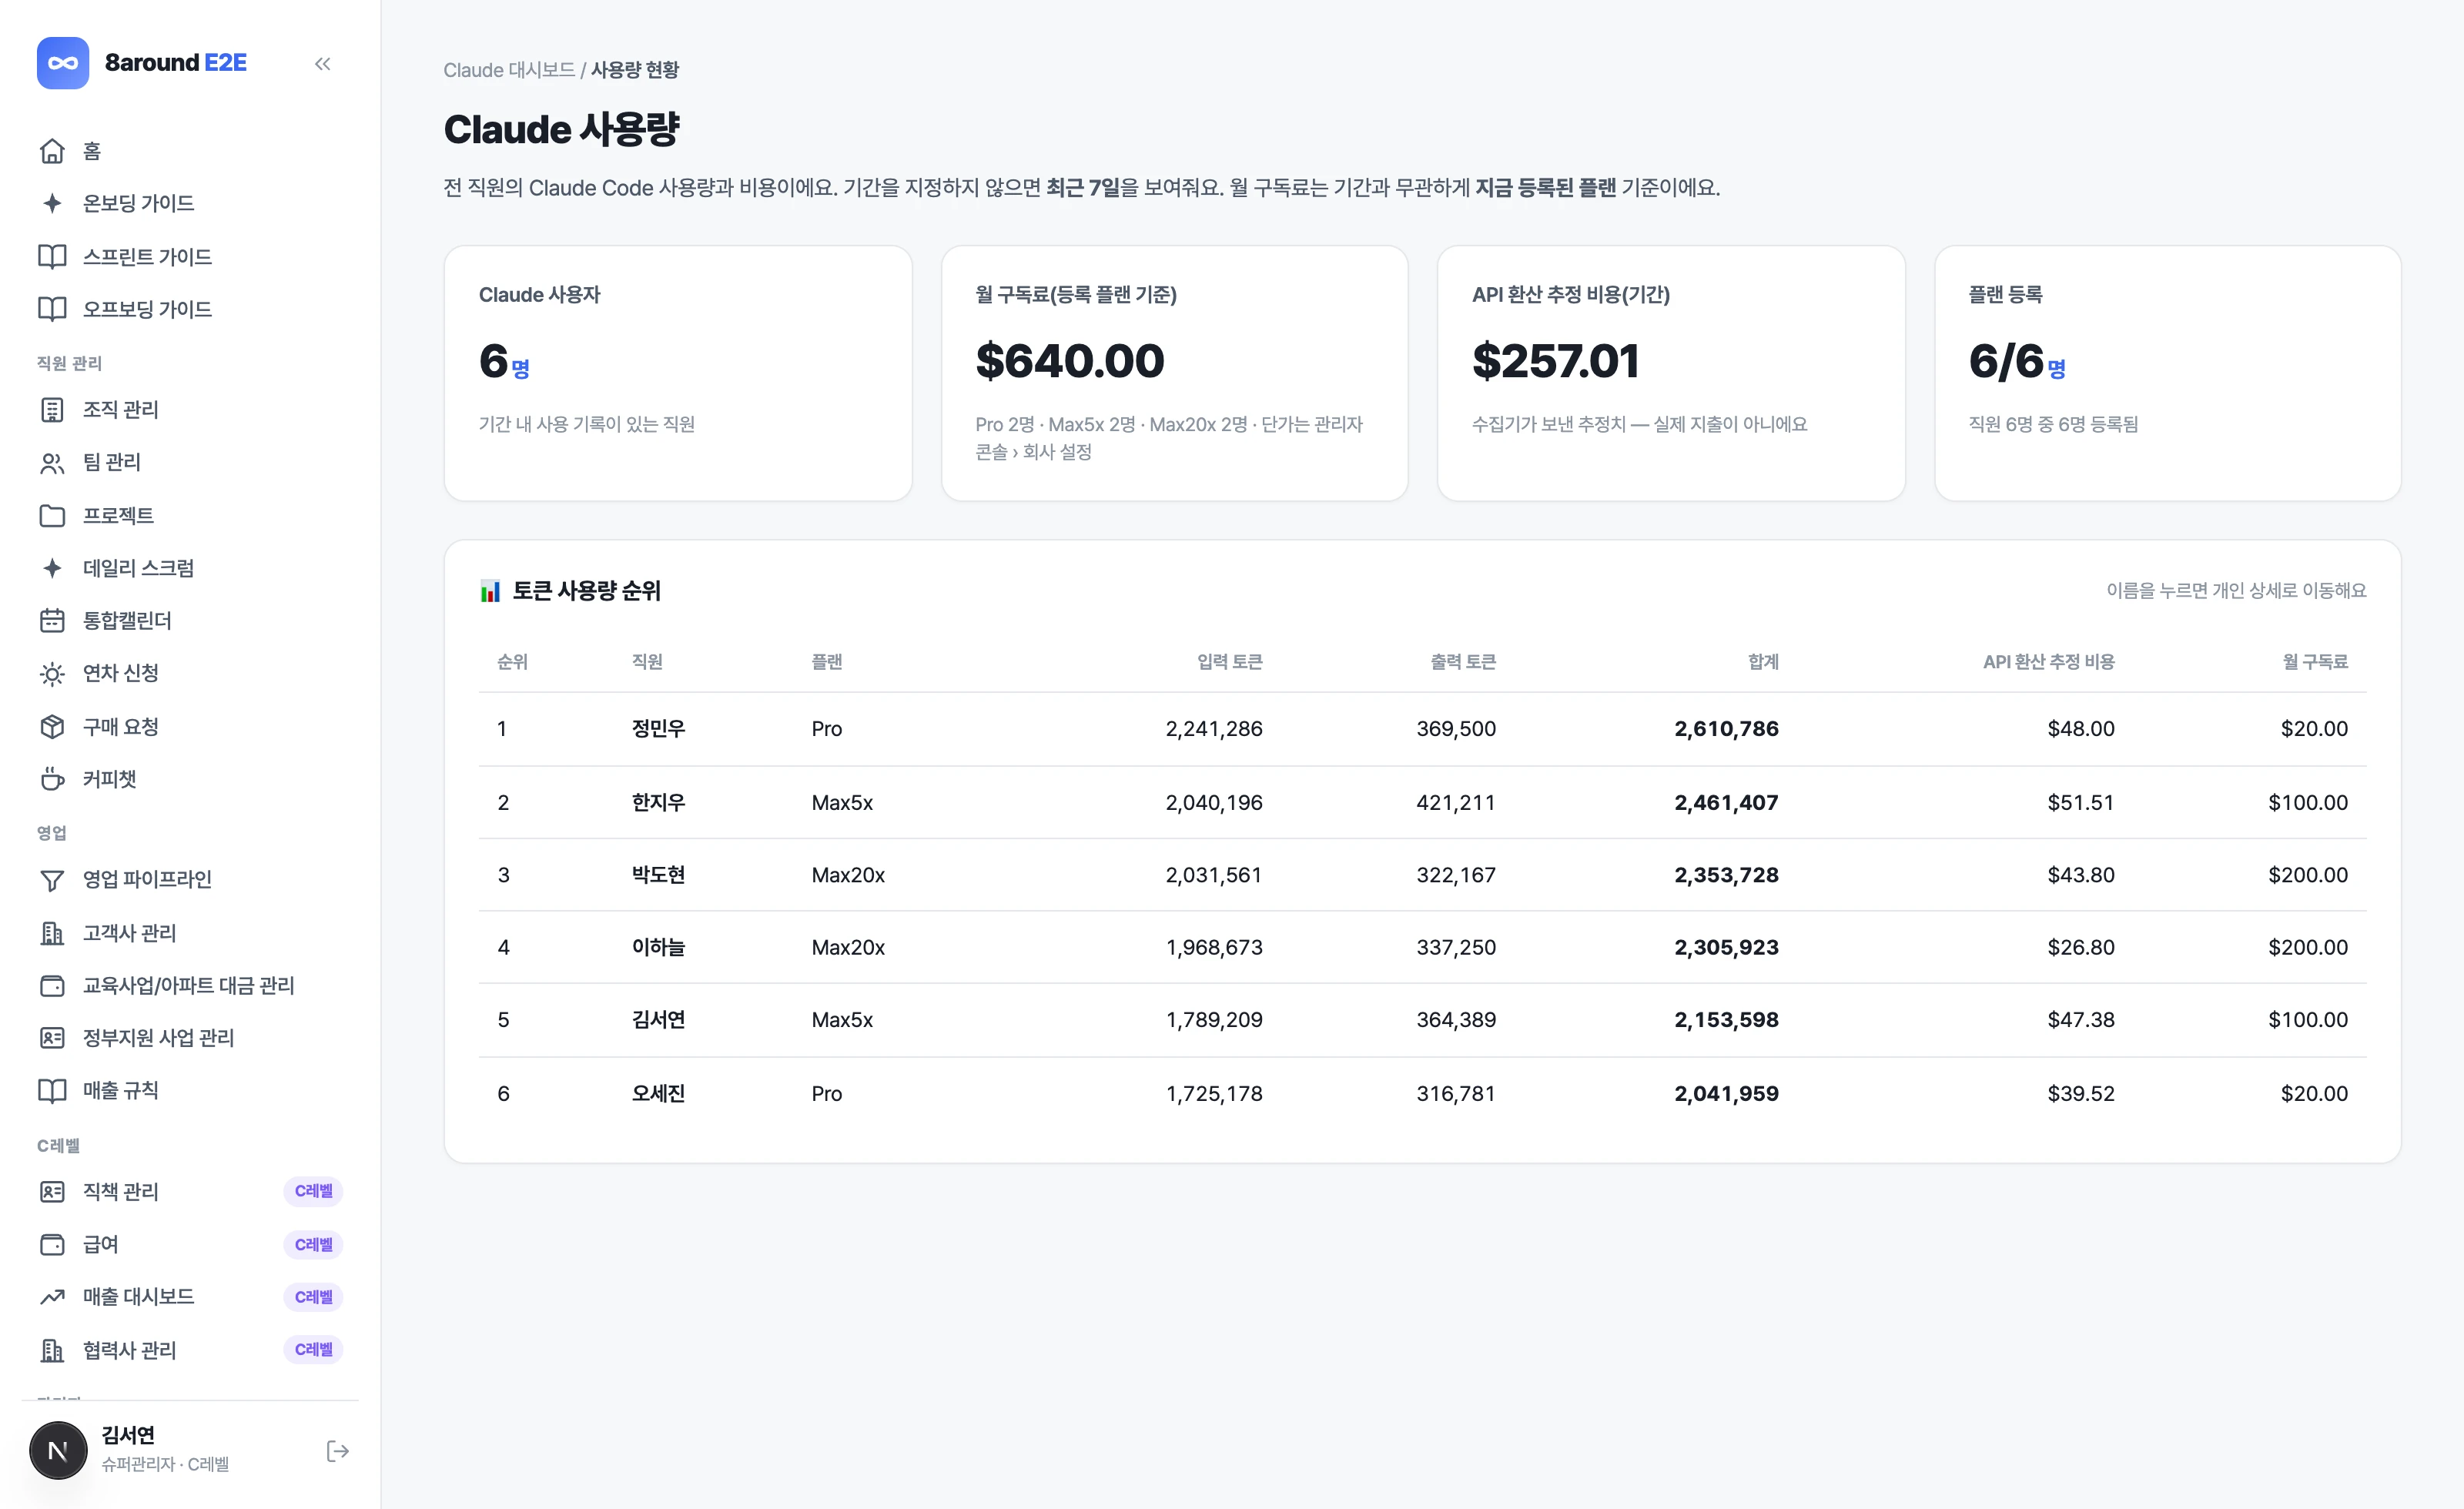2464x1509 pixels.
Task: Navigate to 통합캘린더
Action: click(x=190, y=621)
